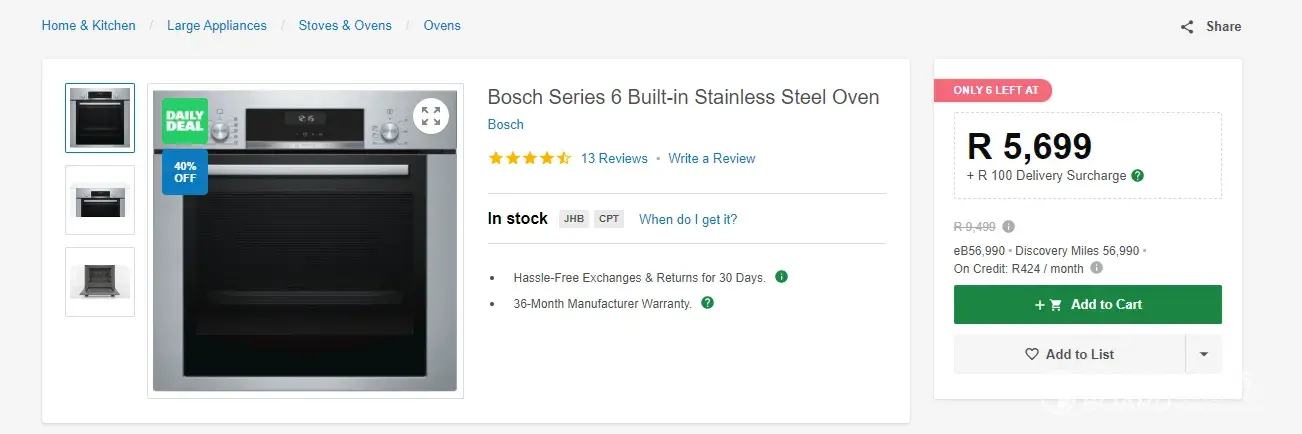The image size is (1302, 434).
Task: Open the Ovens breadcrumb link
Action: (442, 25)
